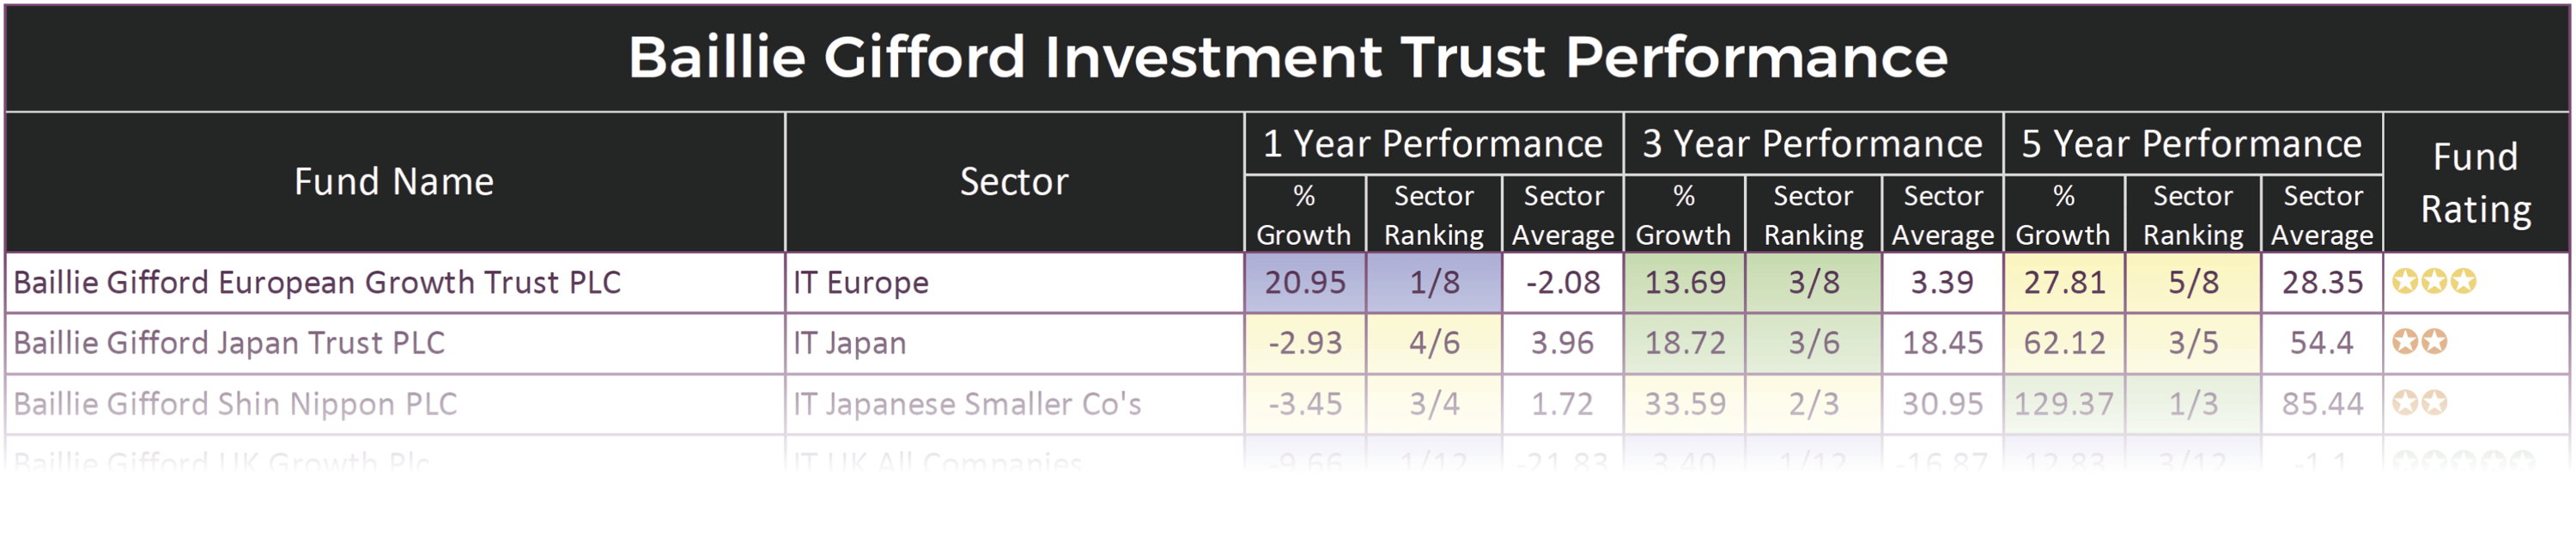The height and width of the screenshot is (543, 2576).
Task: Click the IT Japanese Smaller Co's sector cell
Action: tap(967, 404)
